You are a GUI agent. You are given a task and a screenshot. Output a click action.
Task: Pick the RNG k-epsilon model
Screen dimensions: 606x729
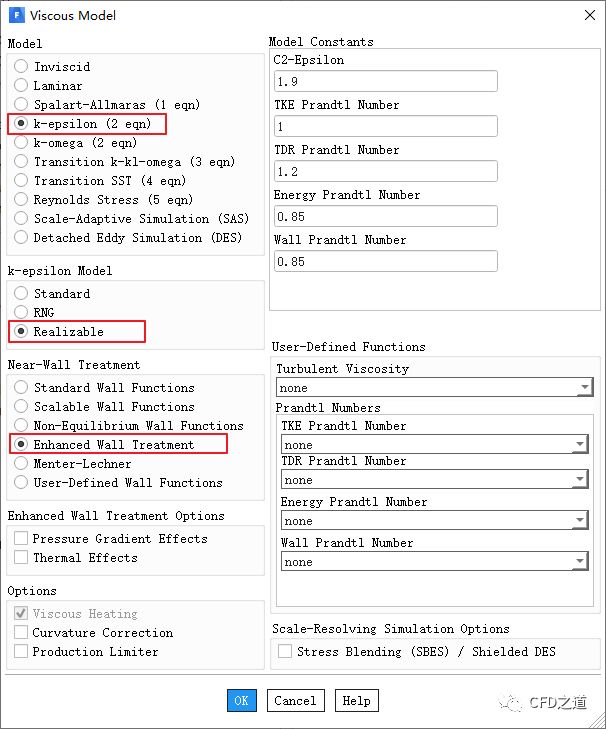pyautogui.click(x=21, y=313)
